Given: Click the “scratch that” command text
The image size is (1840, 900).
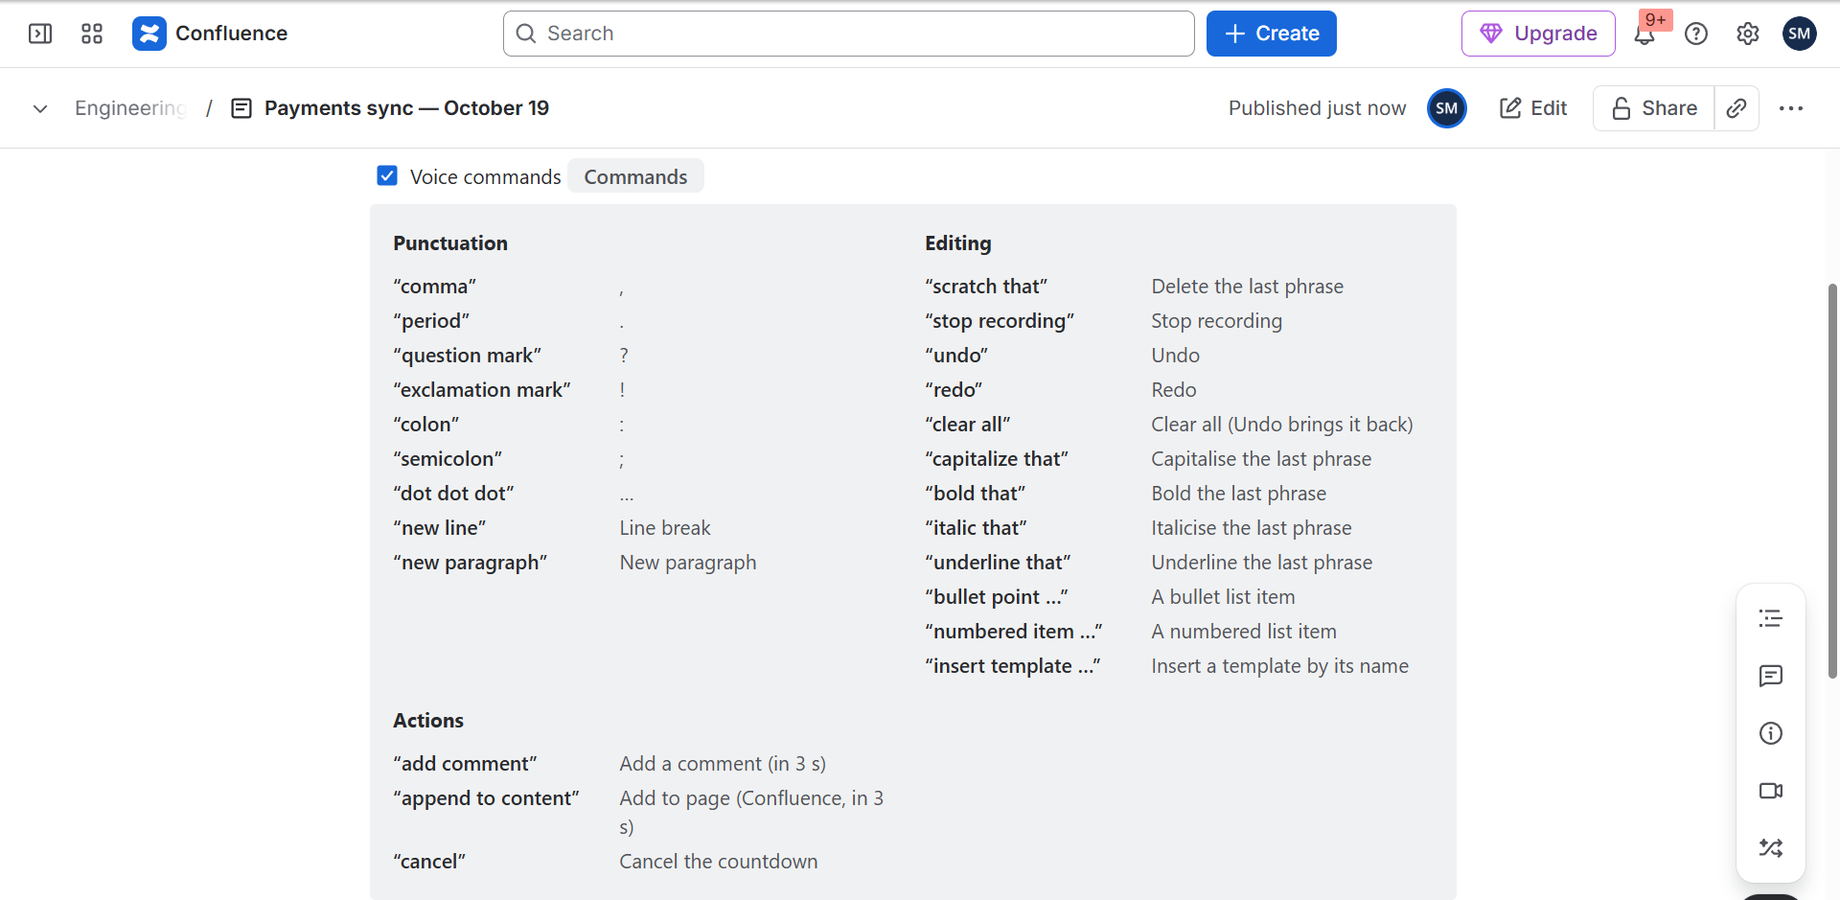Looking at the screenshot, I should [986, 286].
